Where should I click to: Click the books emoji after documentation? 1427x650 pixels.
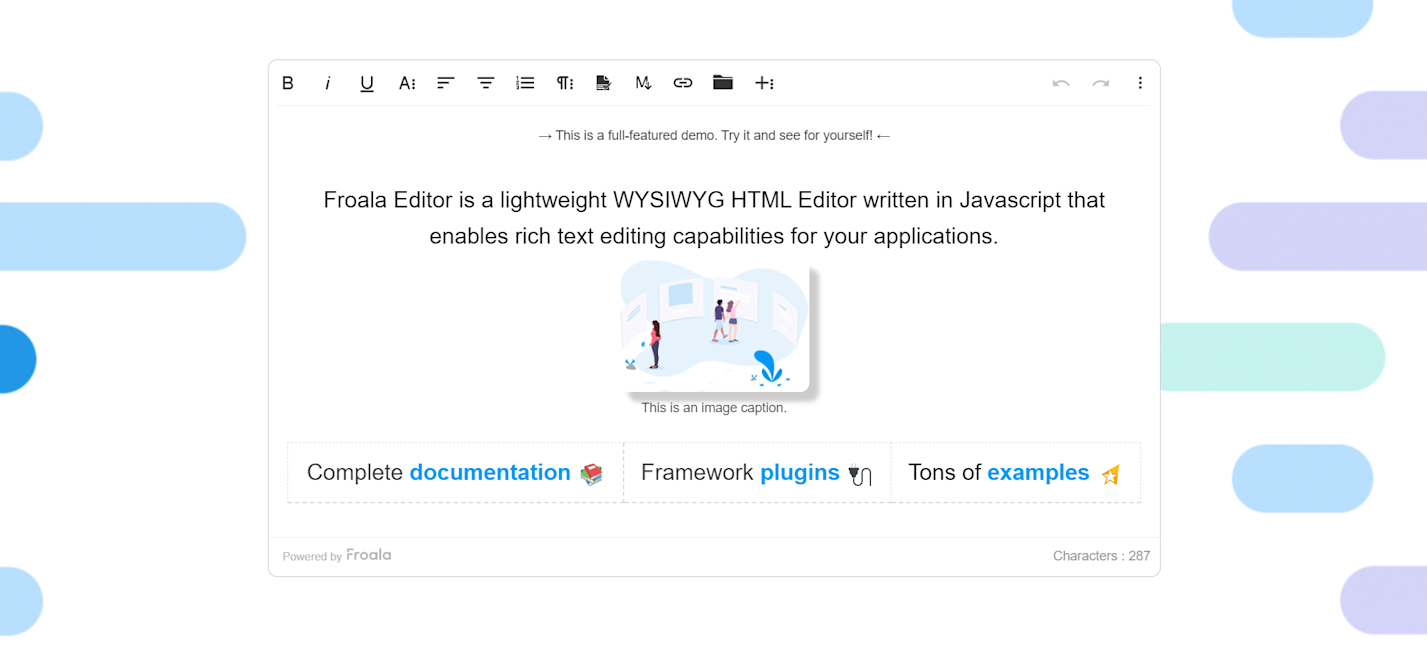592,474
